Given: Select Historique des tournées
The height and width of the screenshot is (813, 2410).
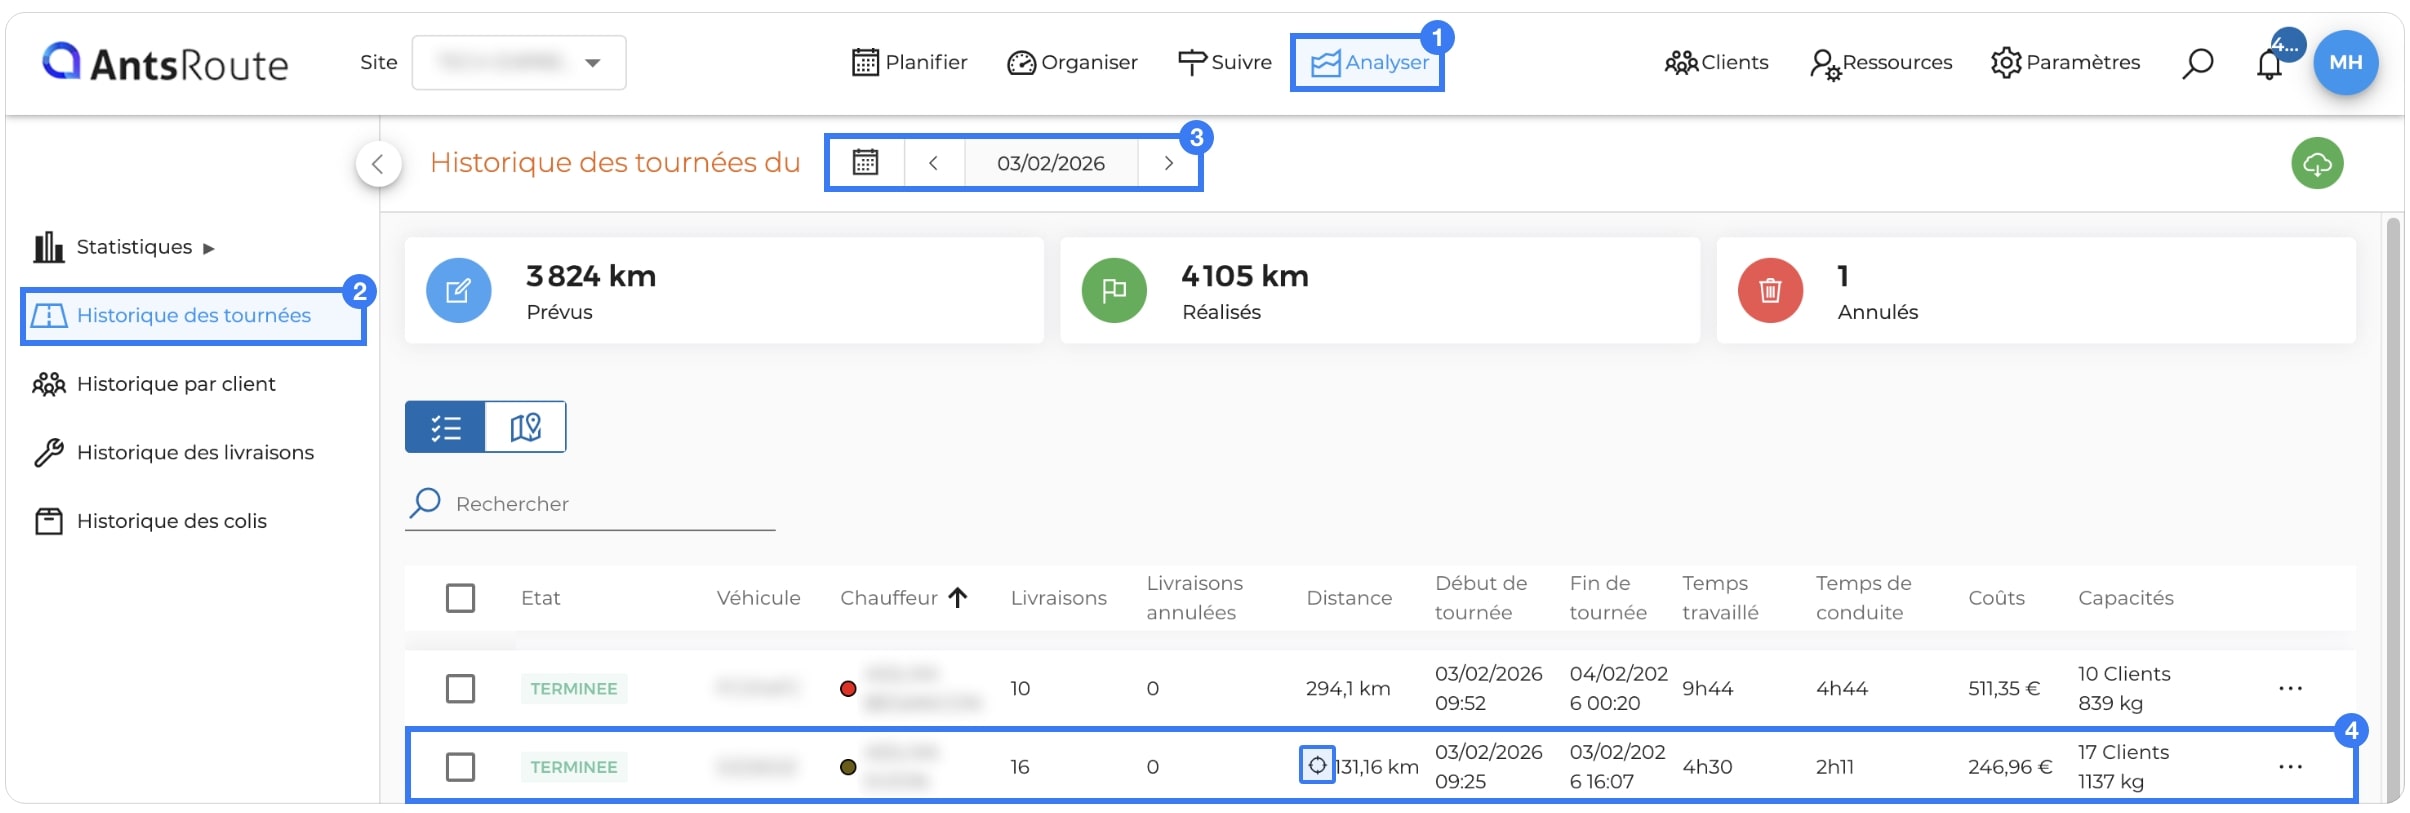Looking at the screenshot, I should click(193, 316).
